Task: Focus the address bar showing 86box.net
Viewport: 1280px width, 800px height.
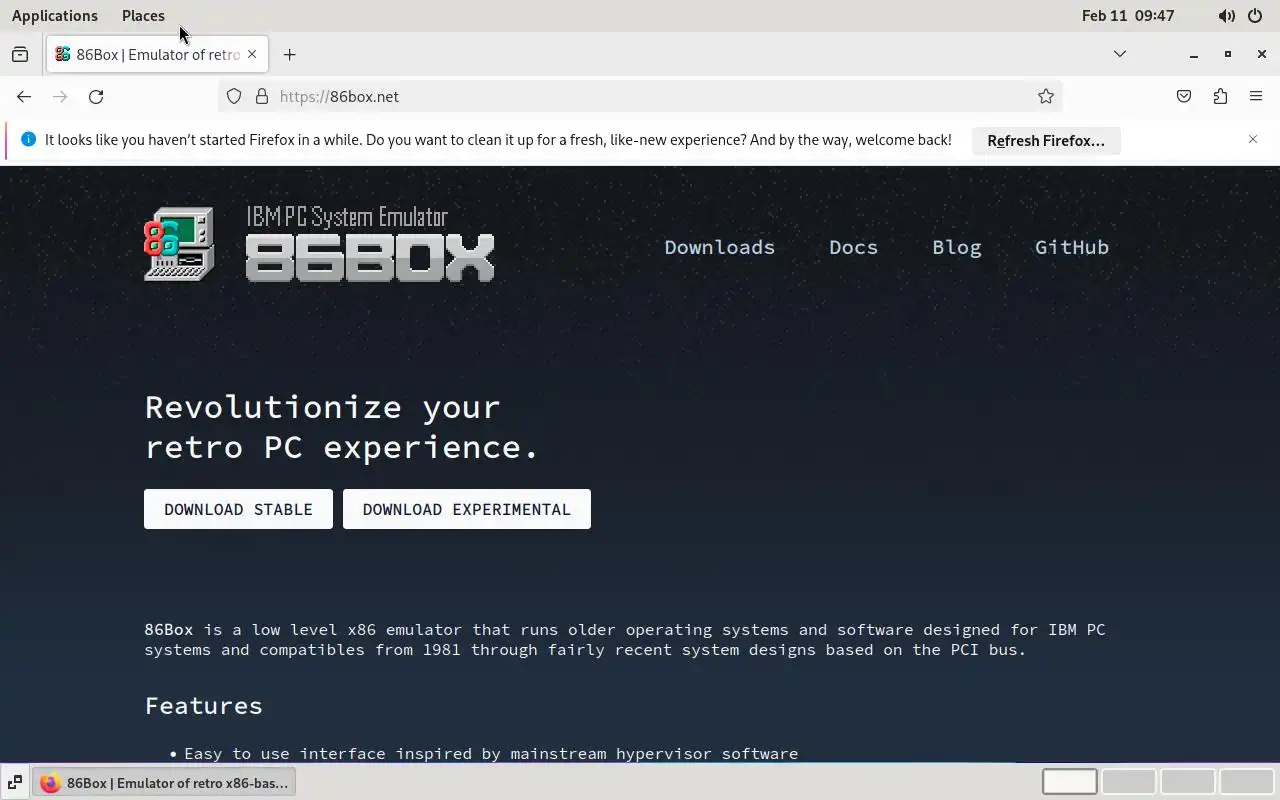Action: click(x=640, y=97)
